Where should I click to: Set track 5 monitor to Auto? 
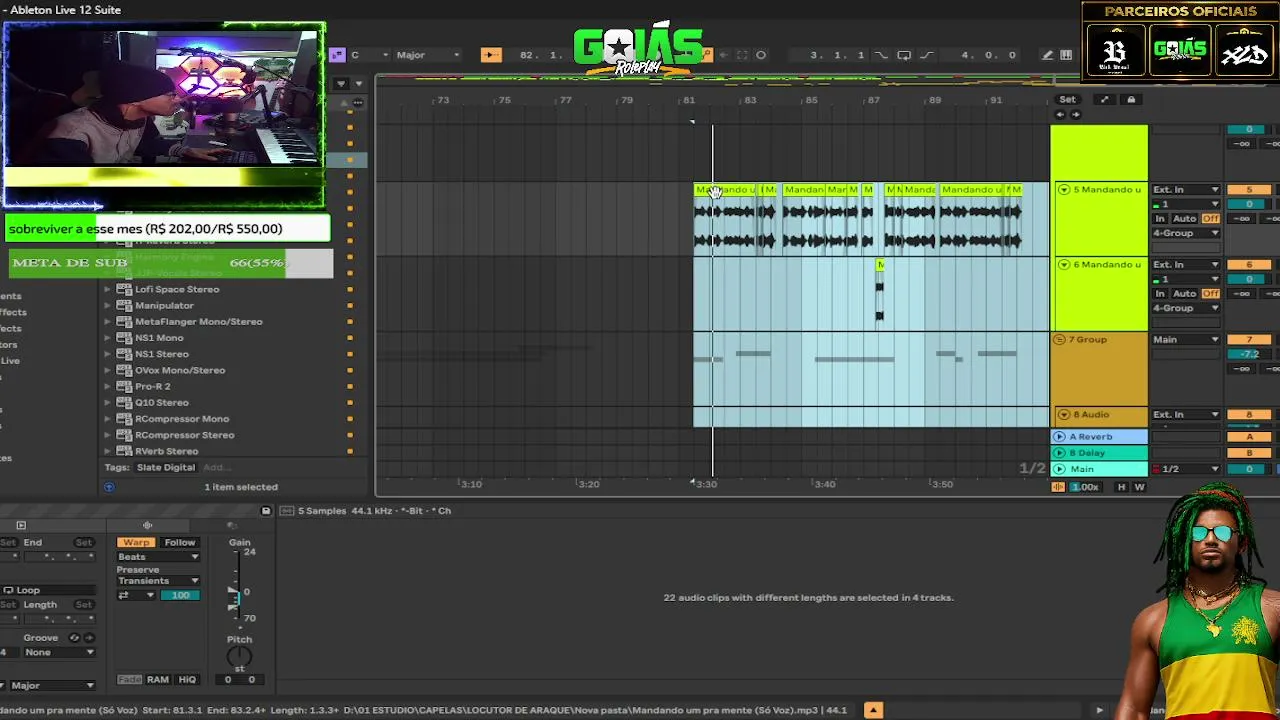pyautogui.click(x=1184, y=219)
